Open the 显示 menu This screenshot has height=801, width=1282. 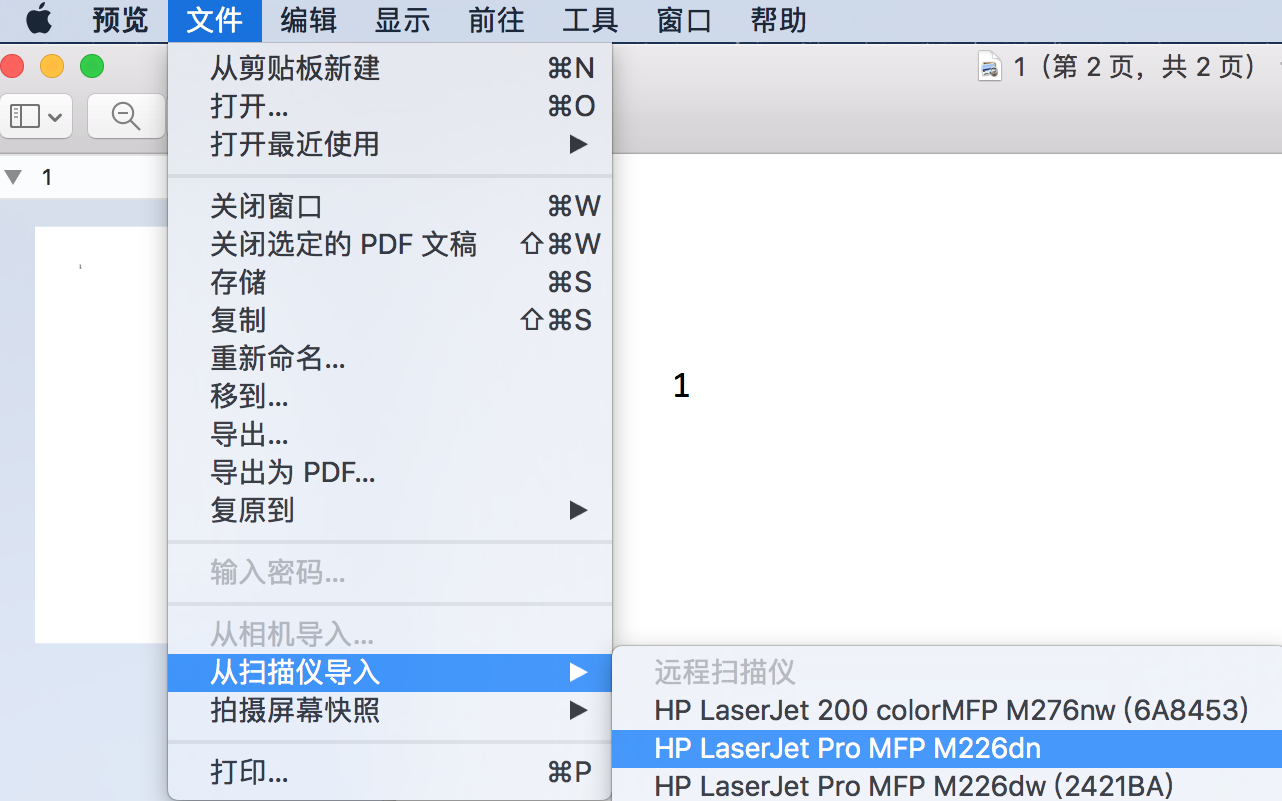(402, 20)
